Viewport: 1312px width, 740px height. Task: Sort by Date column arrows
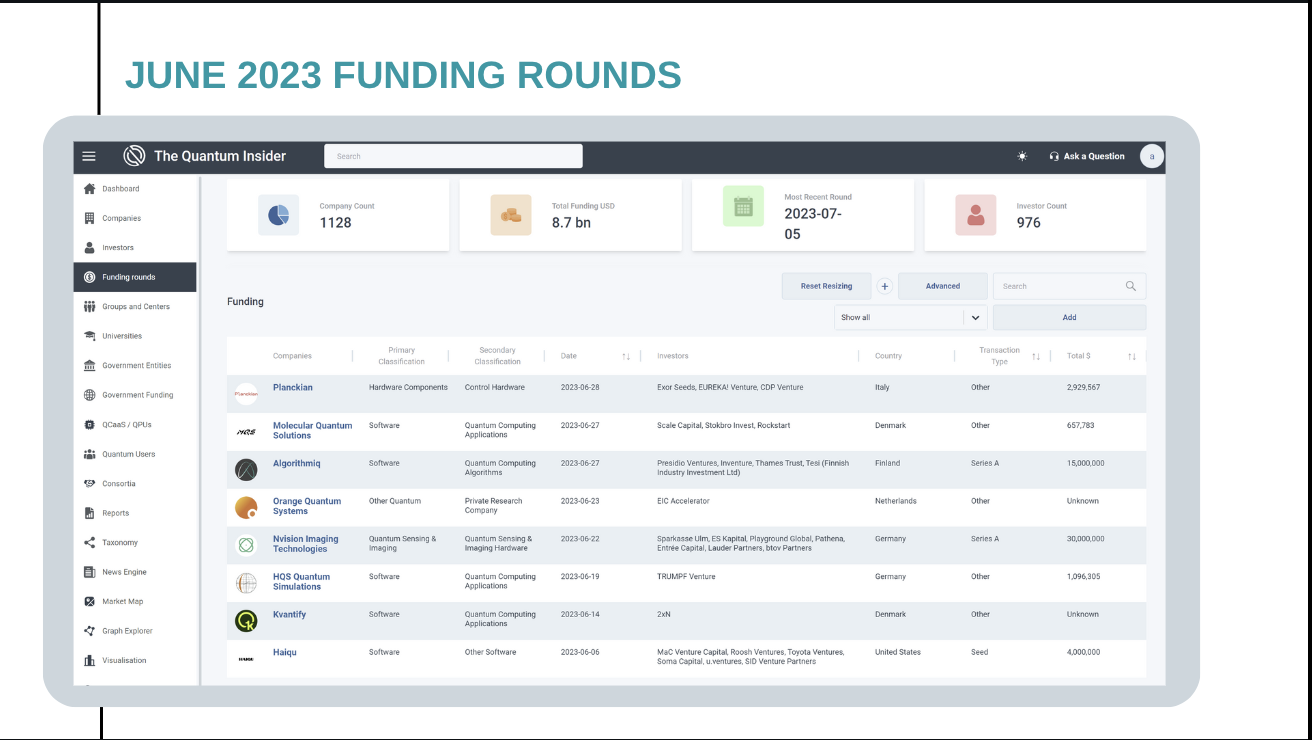pos(626,356)
